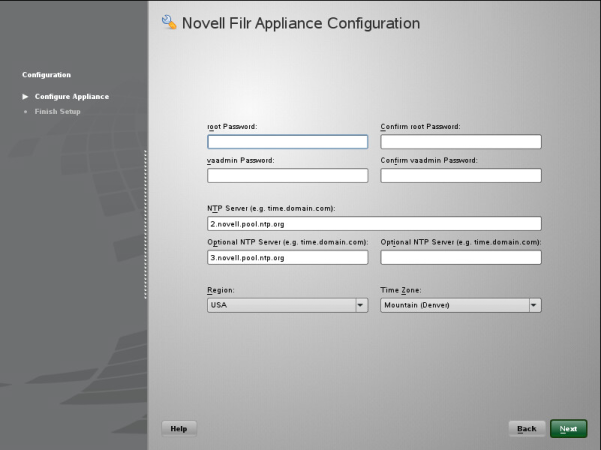The height and width of the screenshot is (450, 601).
Task: Click the Novell Filr Appliance Configuration title
Action: click(x=300, y=23)
